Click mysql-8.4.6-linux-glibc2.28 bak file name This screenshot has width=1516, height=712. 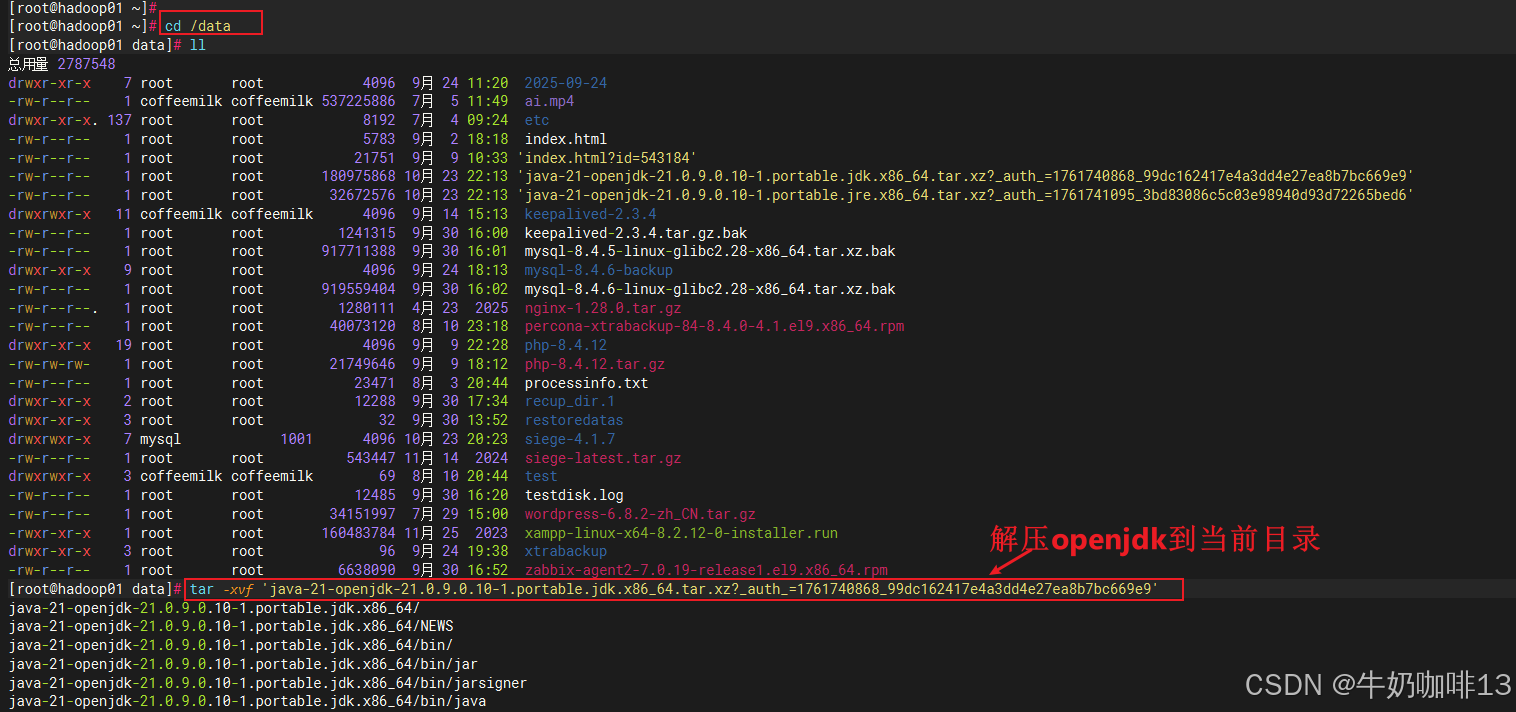pos(710,289)
